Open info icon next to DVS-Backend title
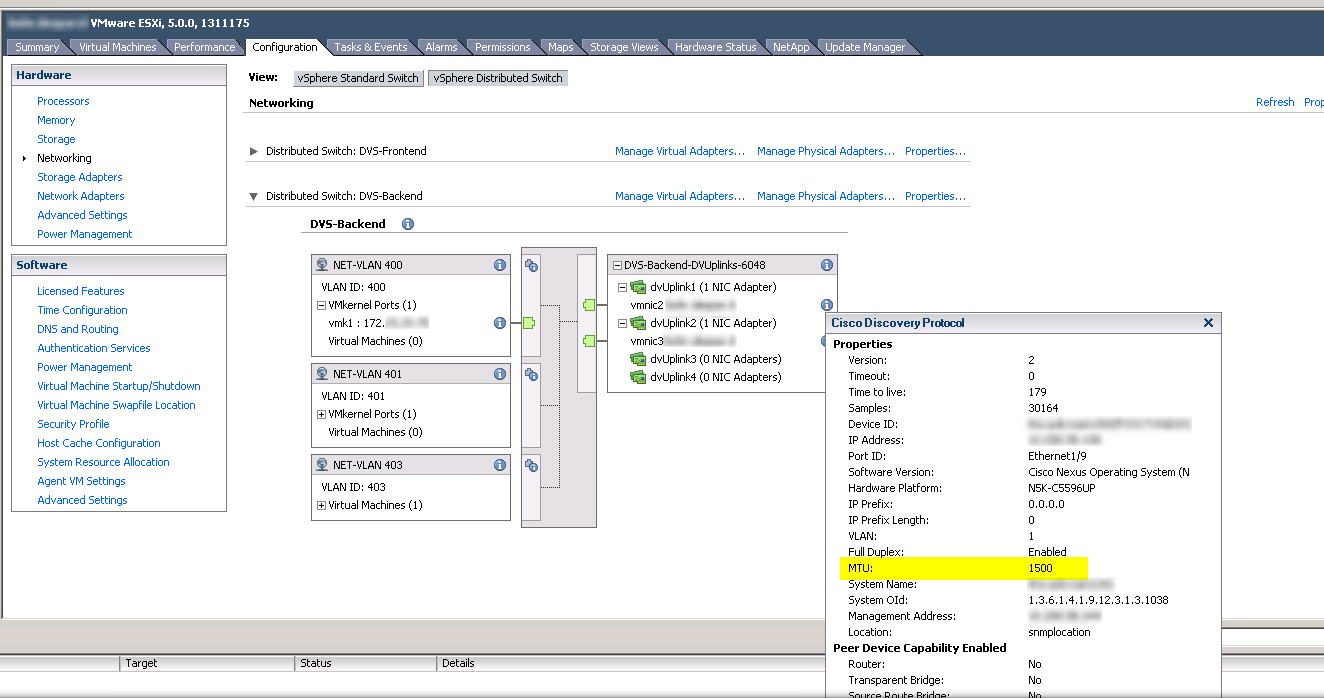This screenshot has width=1324, height=698. (408, 224)
